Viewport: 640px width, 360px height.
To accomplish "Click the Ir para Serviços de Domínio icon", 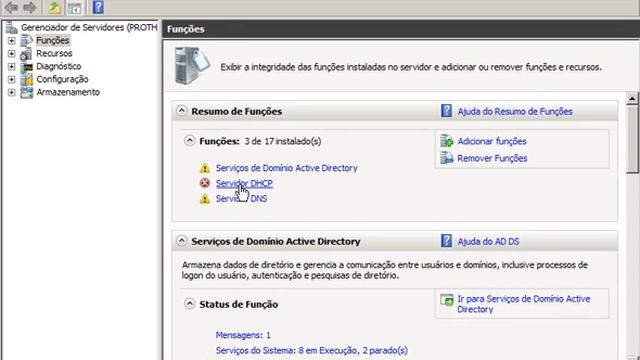I will click(447, 300).
